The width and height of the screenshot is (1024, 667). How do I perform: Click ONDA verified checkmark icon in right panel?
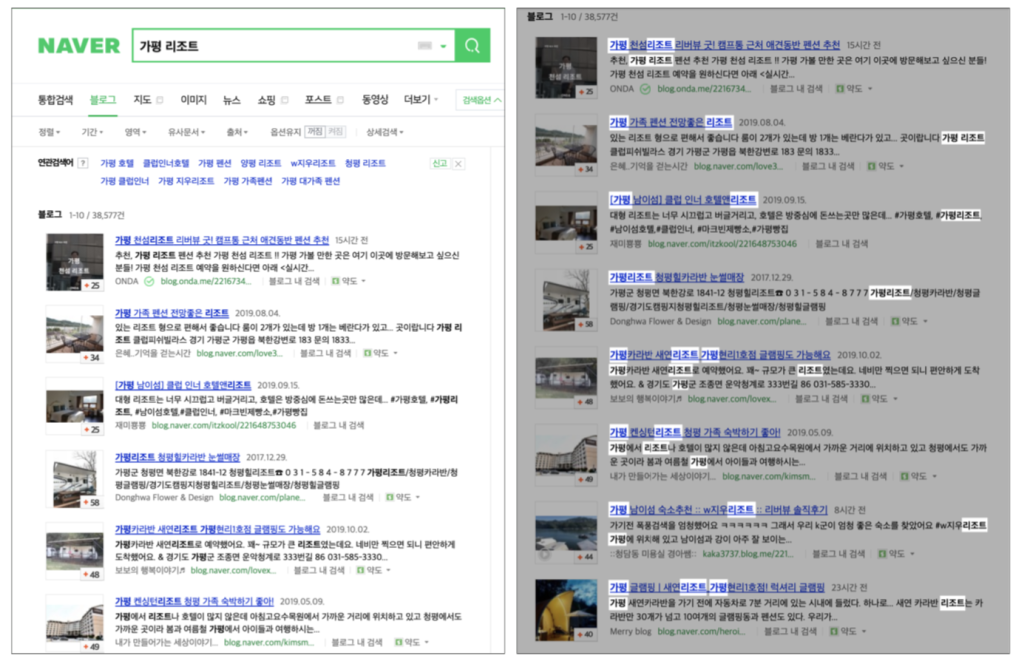coord(645,89)
